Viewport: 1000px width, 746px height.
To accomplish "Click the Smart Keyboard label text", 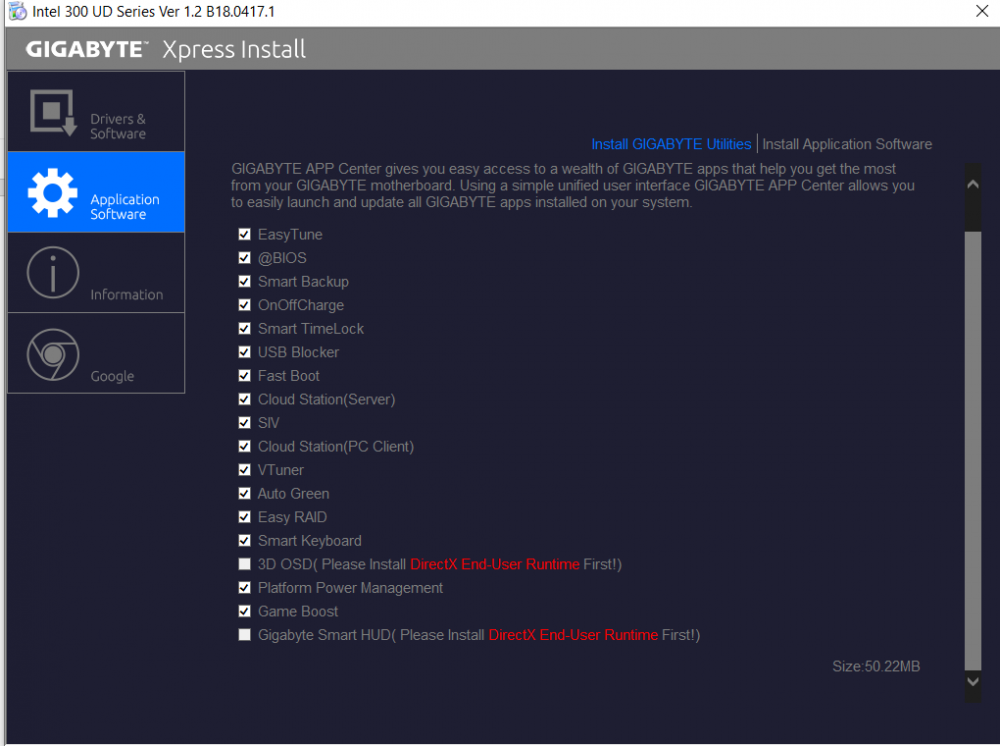I will (x=310, y=541).
